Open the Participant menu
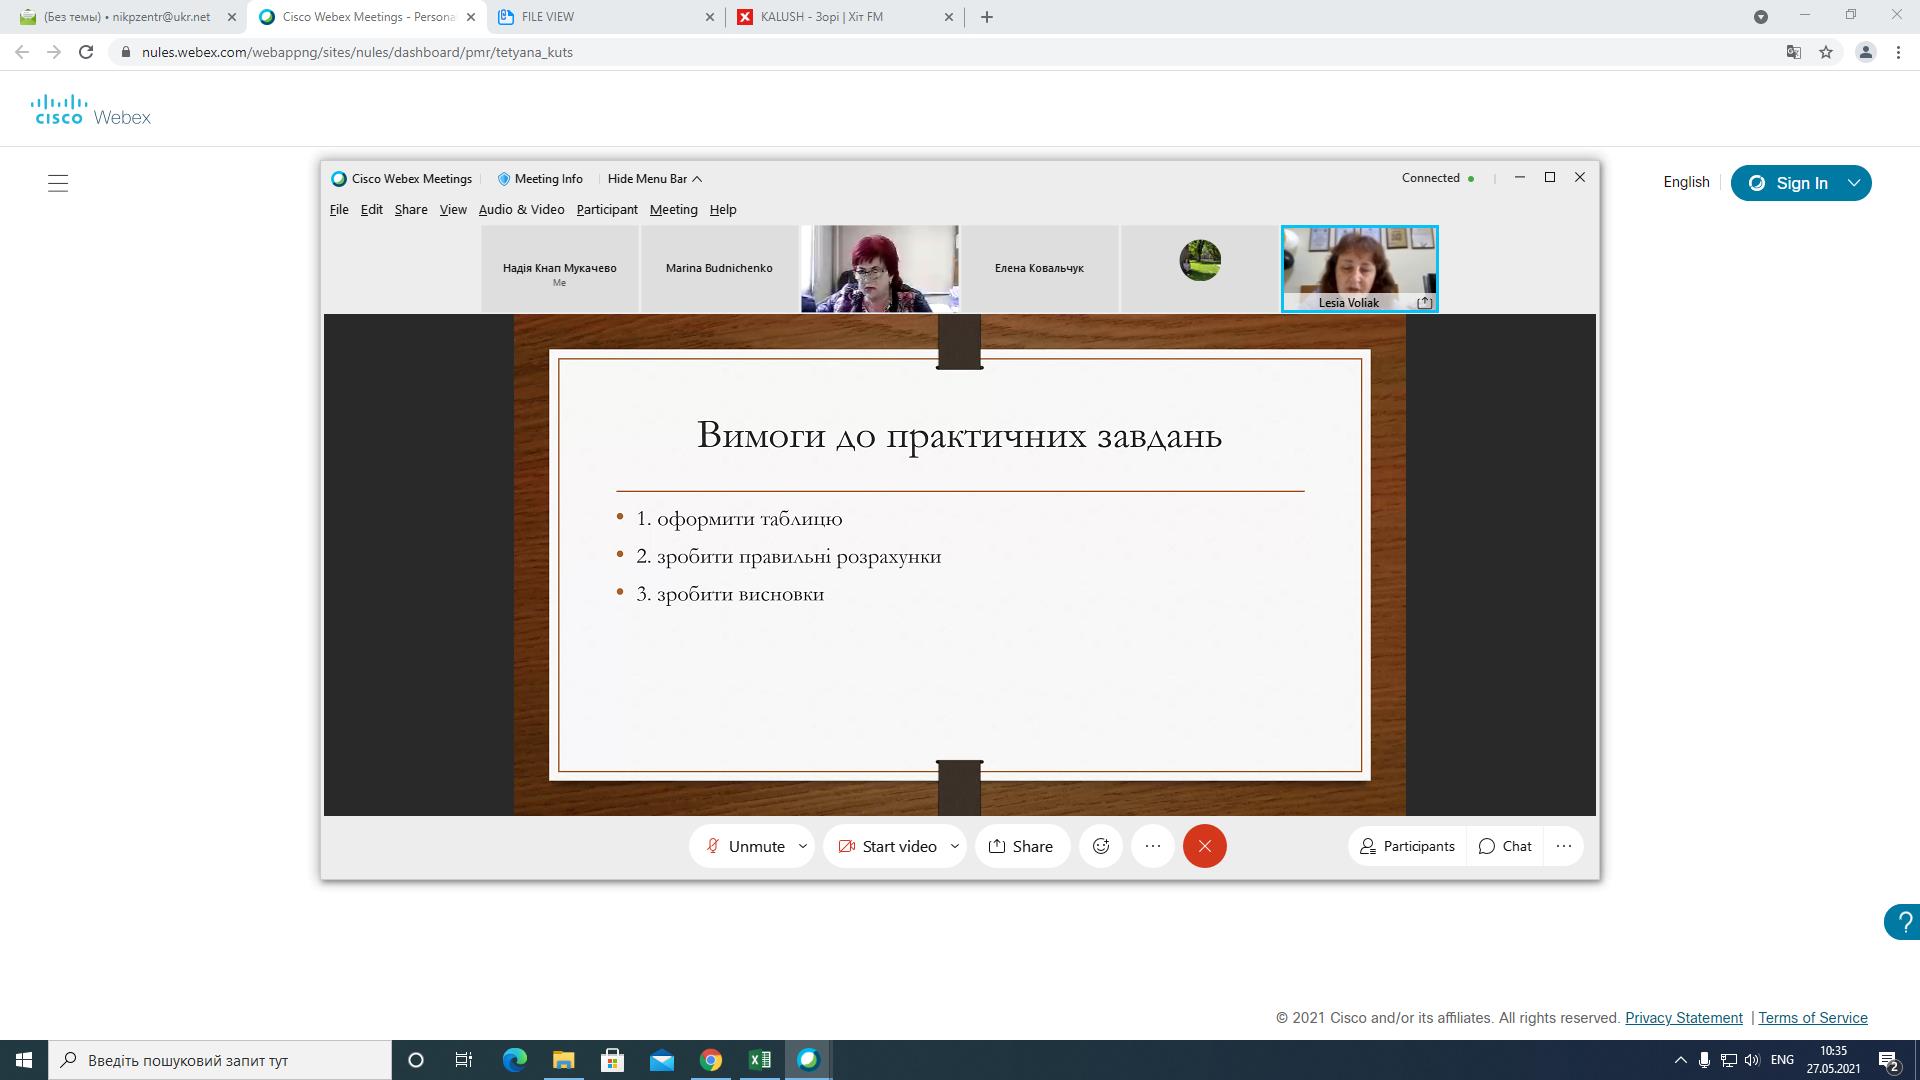This screenshot has width=1920, height=1080. click(607, 209)
